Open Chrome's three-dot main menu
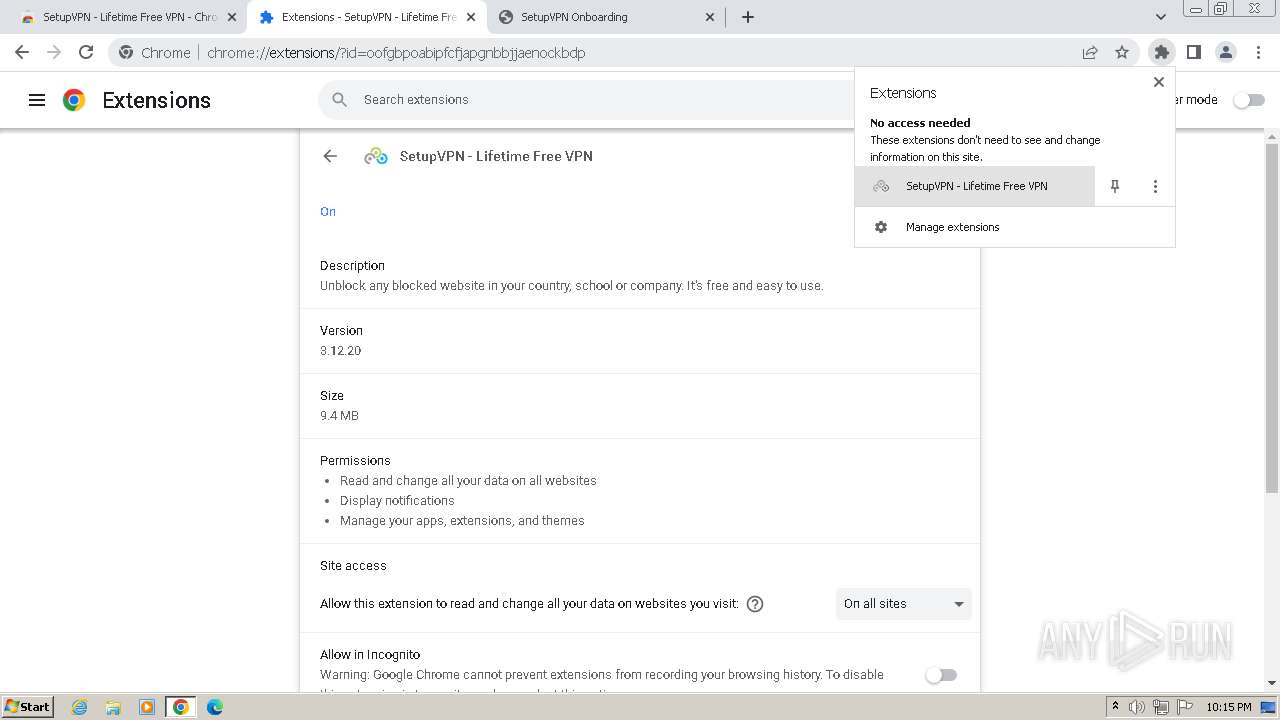 [1258, 52]
